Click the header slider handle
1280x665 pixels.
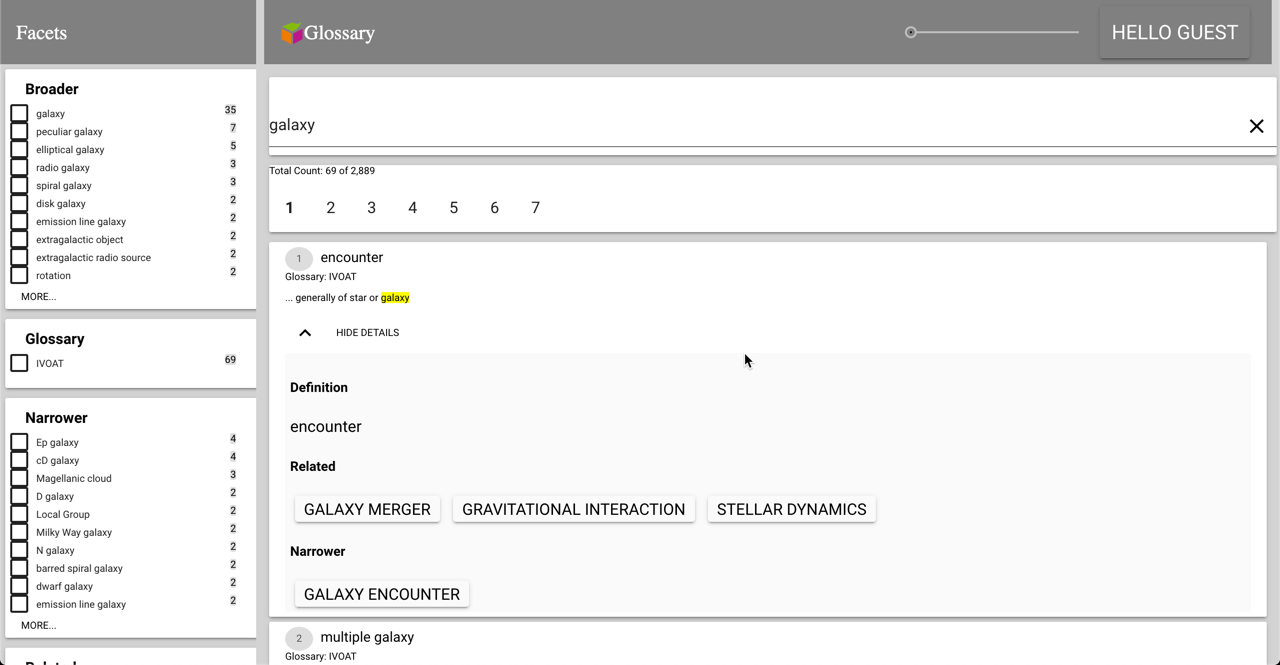pos(910,32)
